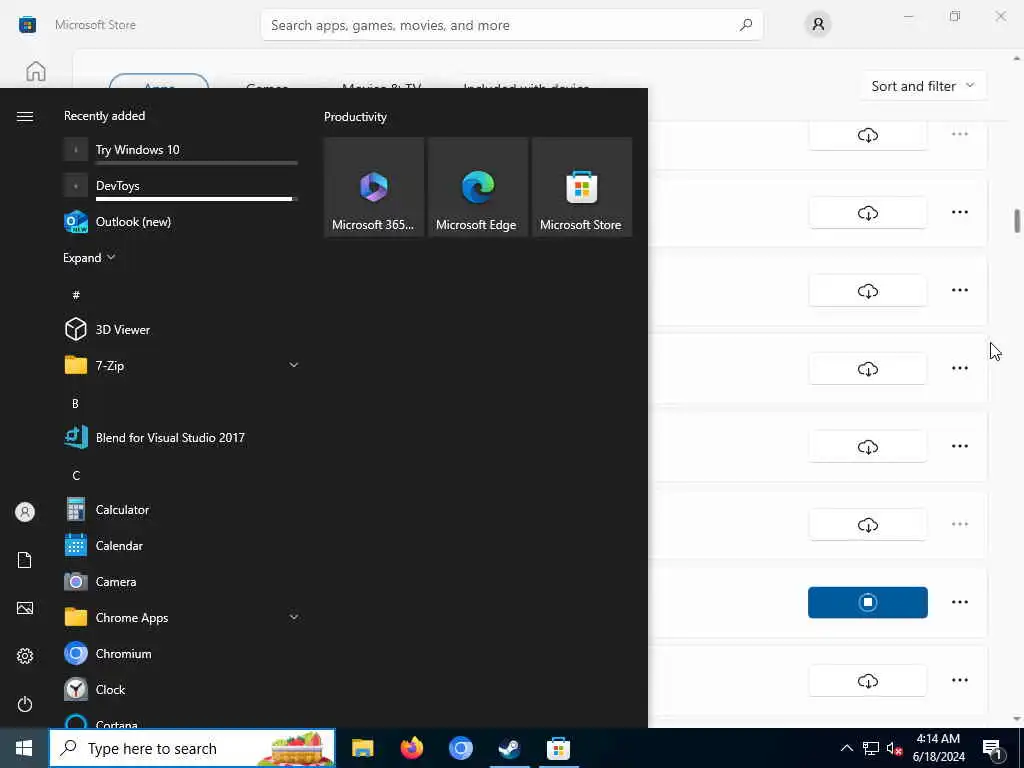This screenshot has width=1024, height=768.
Task: Click the 'Recently added' heading
Action: (x=104, y=116)
